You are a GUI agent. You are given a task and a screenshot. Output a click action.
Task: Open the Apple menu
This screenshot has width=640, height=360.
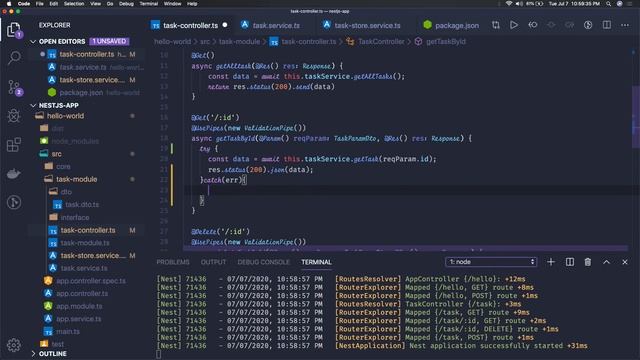coord(9,4)
